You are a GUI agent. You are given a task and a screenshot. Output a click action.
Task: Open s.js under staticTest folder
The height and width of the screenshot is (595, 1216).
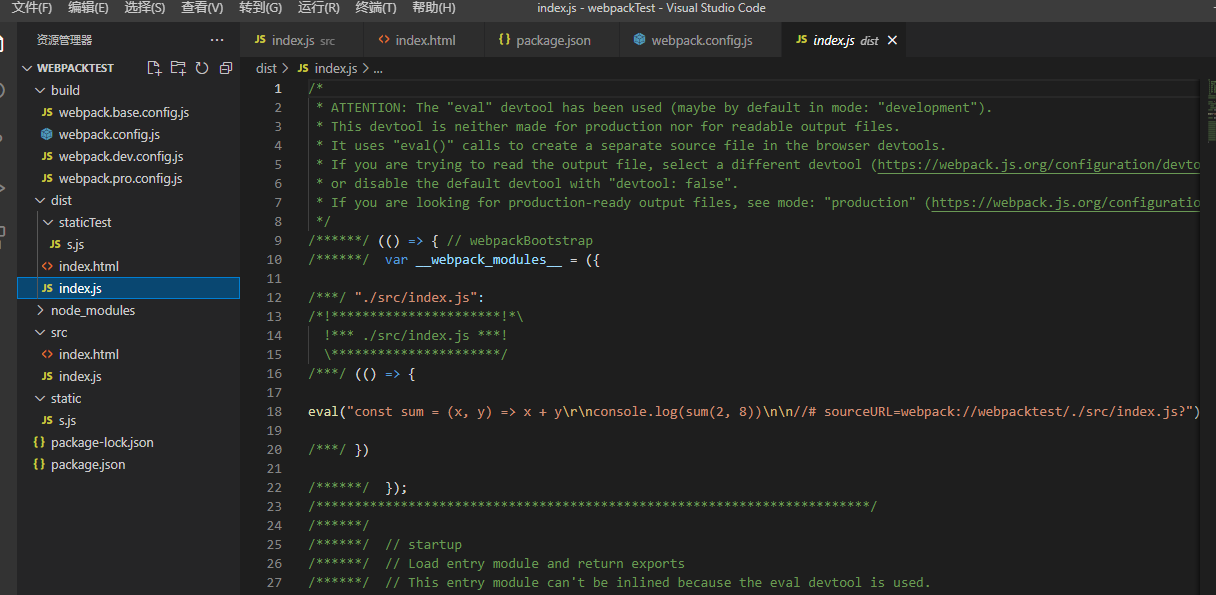(x=128, y=244)
